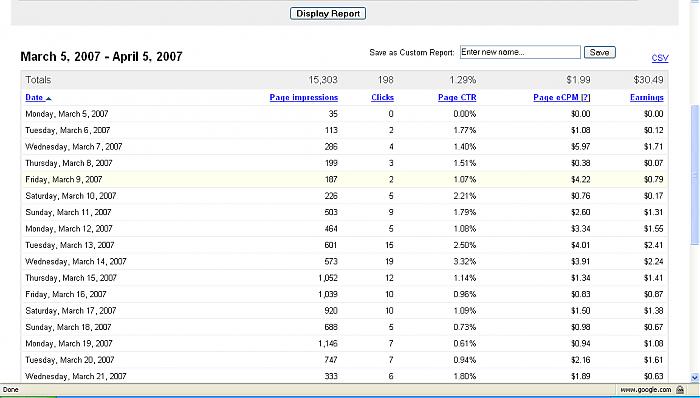Image resolution: width=700 pixels, height=398 pixels.
Task: Click the vertical scrollbar thumb
Action: point(695,174)
